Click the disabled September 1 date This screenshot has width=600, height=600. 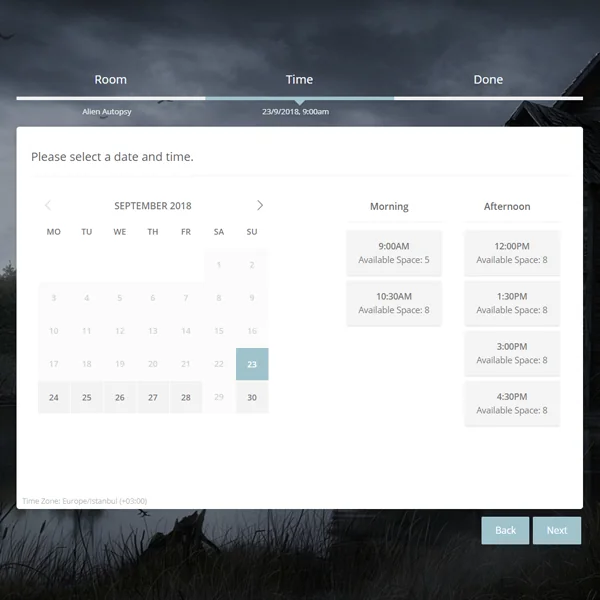[x=219, y=265]
